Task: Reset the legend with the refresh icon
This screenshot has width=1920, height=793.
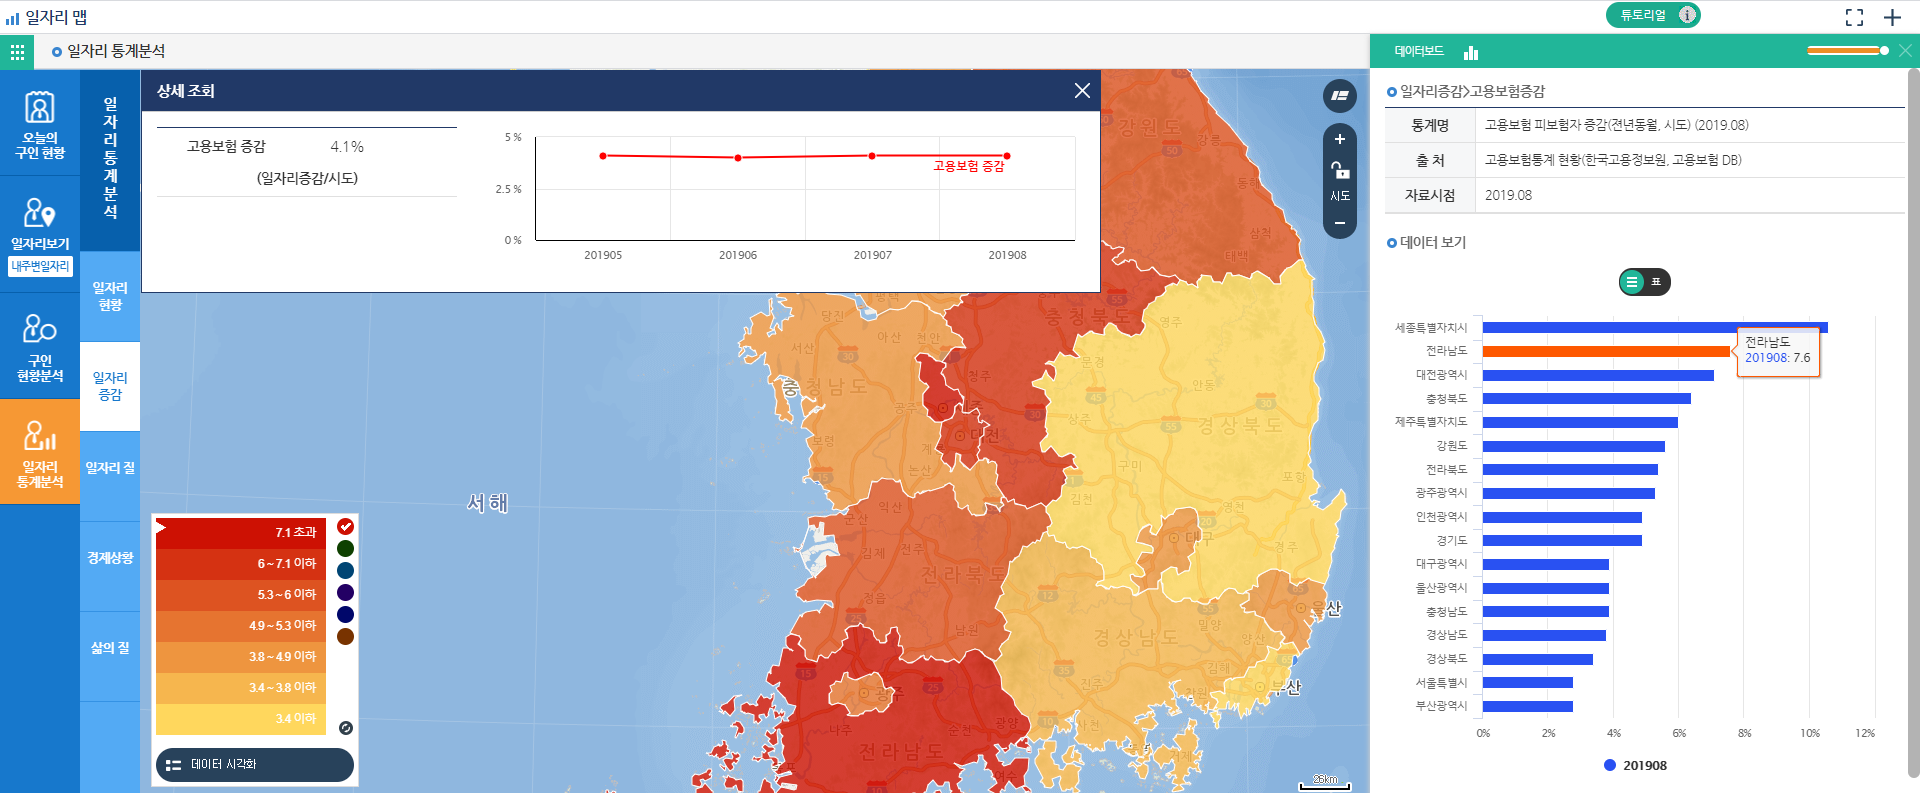Action: point(345,728)
